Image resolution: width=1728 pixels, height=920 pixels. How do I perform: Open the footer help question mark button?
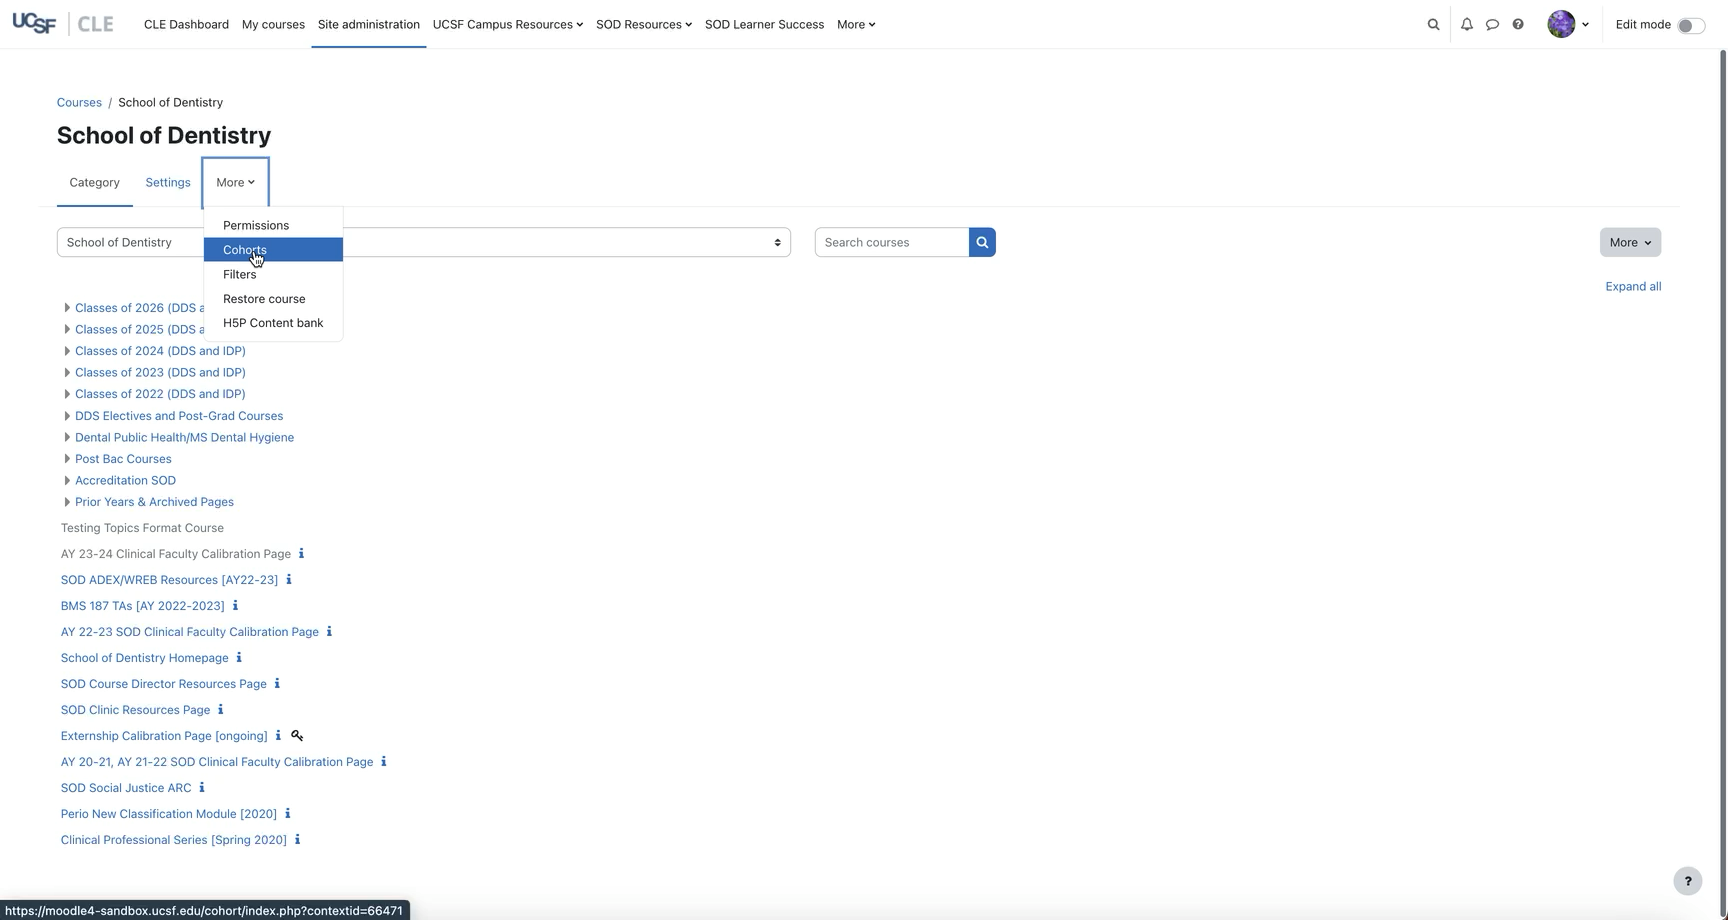[1688, 881]
